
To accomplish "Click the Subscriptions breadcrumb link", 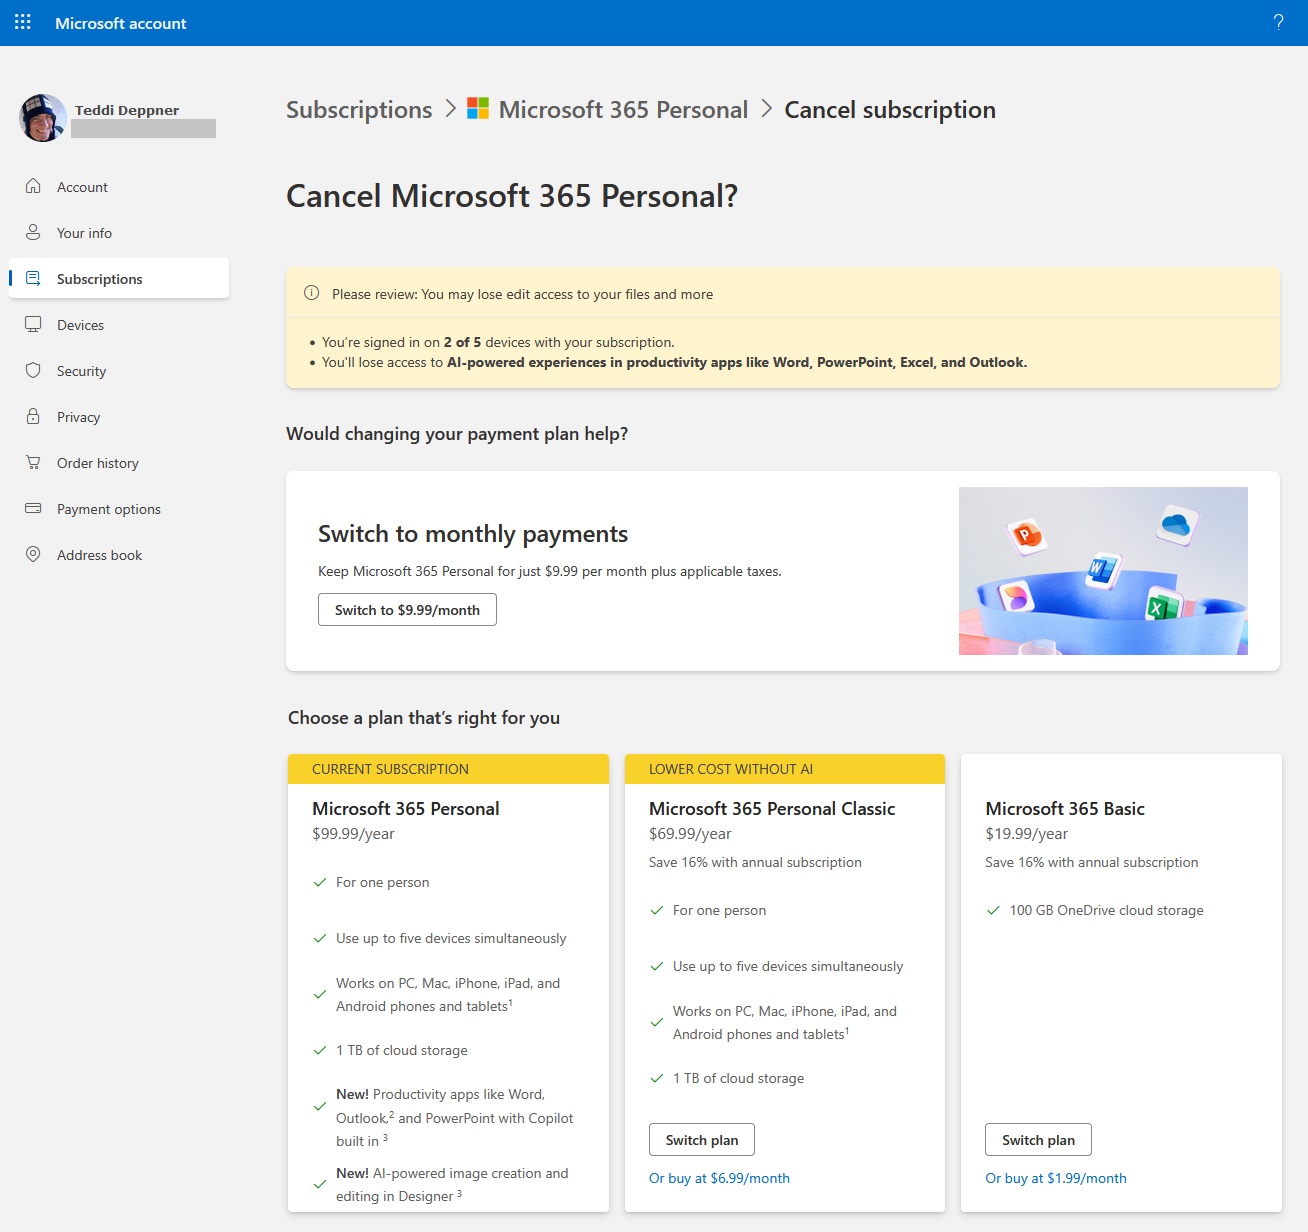I will click(359, 109).
